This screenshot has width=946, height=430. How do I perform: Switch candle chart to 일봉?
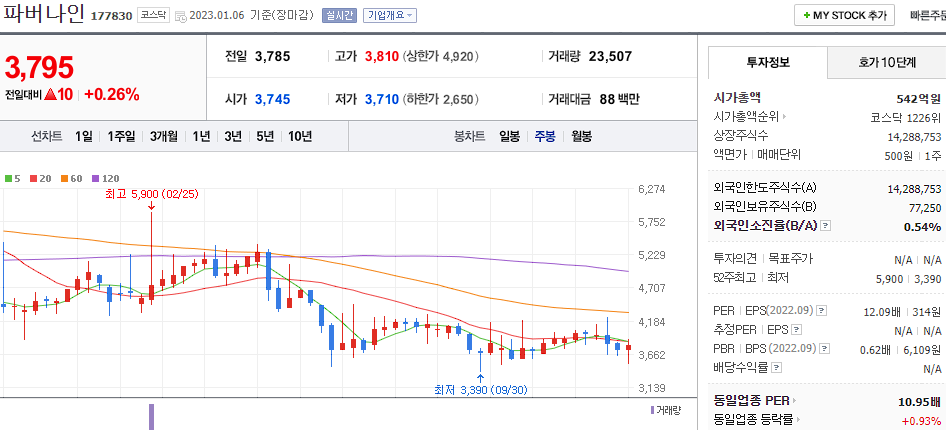click(x=509, y=136)
